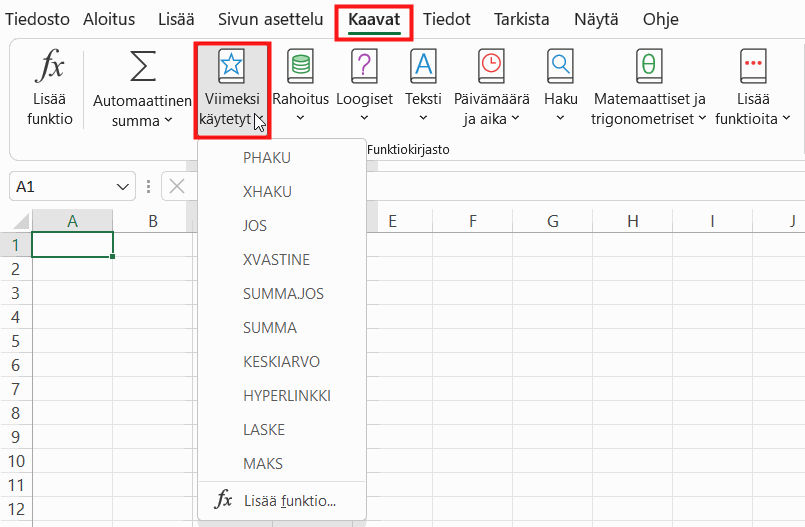The height and width of the screenshot is (527, 805).
Task: Click the select-all corner triangle
Action: tap(21, 221)
